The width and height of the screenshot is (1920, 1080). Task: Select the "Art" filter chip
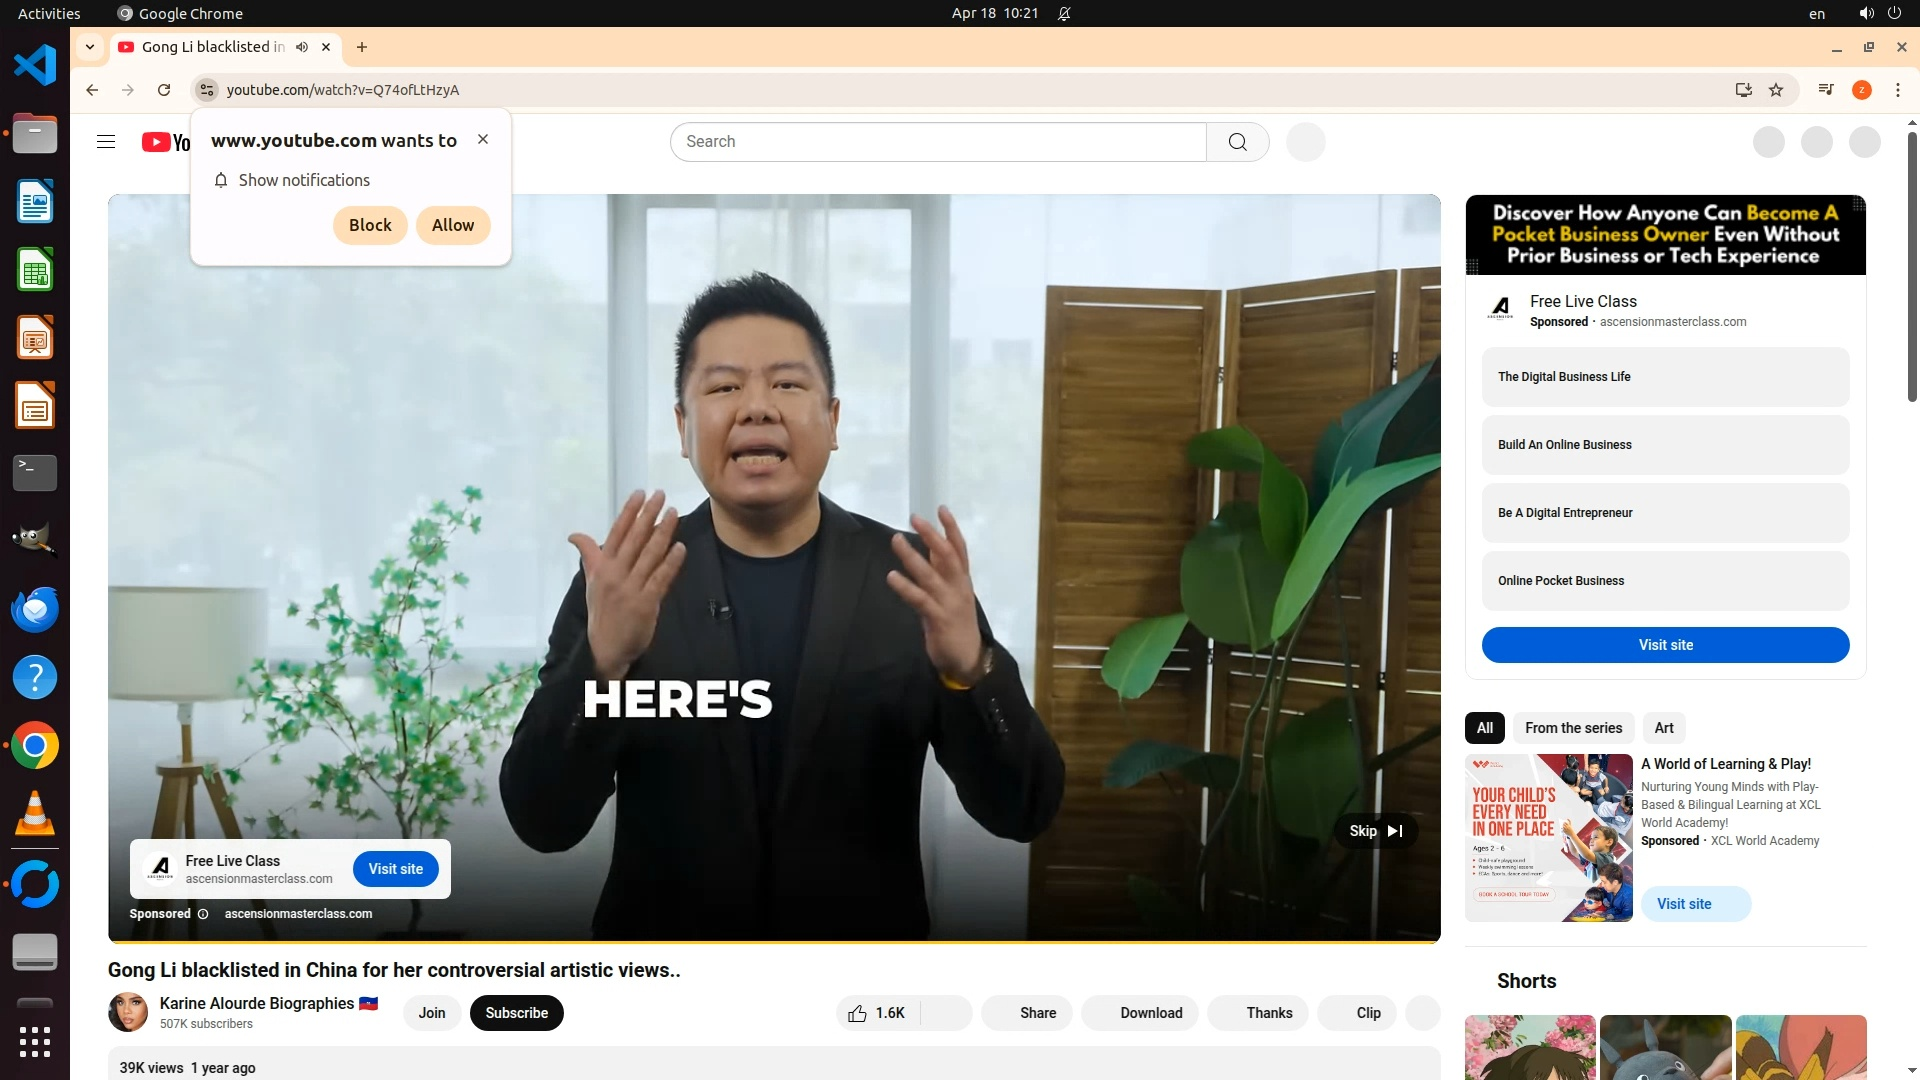pyautogui.click(x=1663, y=728)
